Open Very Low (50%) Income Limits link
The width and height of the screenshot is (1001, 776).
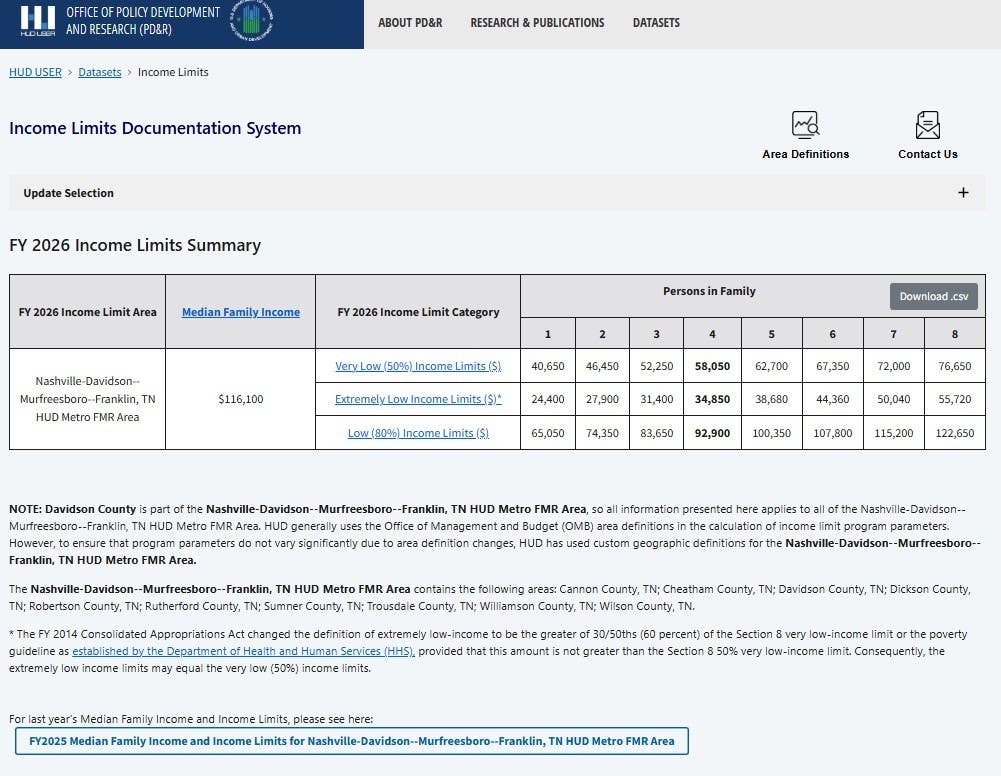click(418, 366)
